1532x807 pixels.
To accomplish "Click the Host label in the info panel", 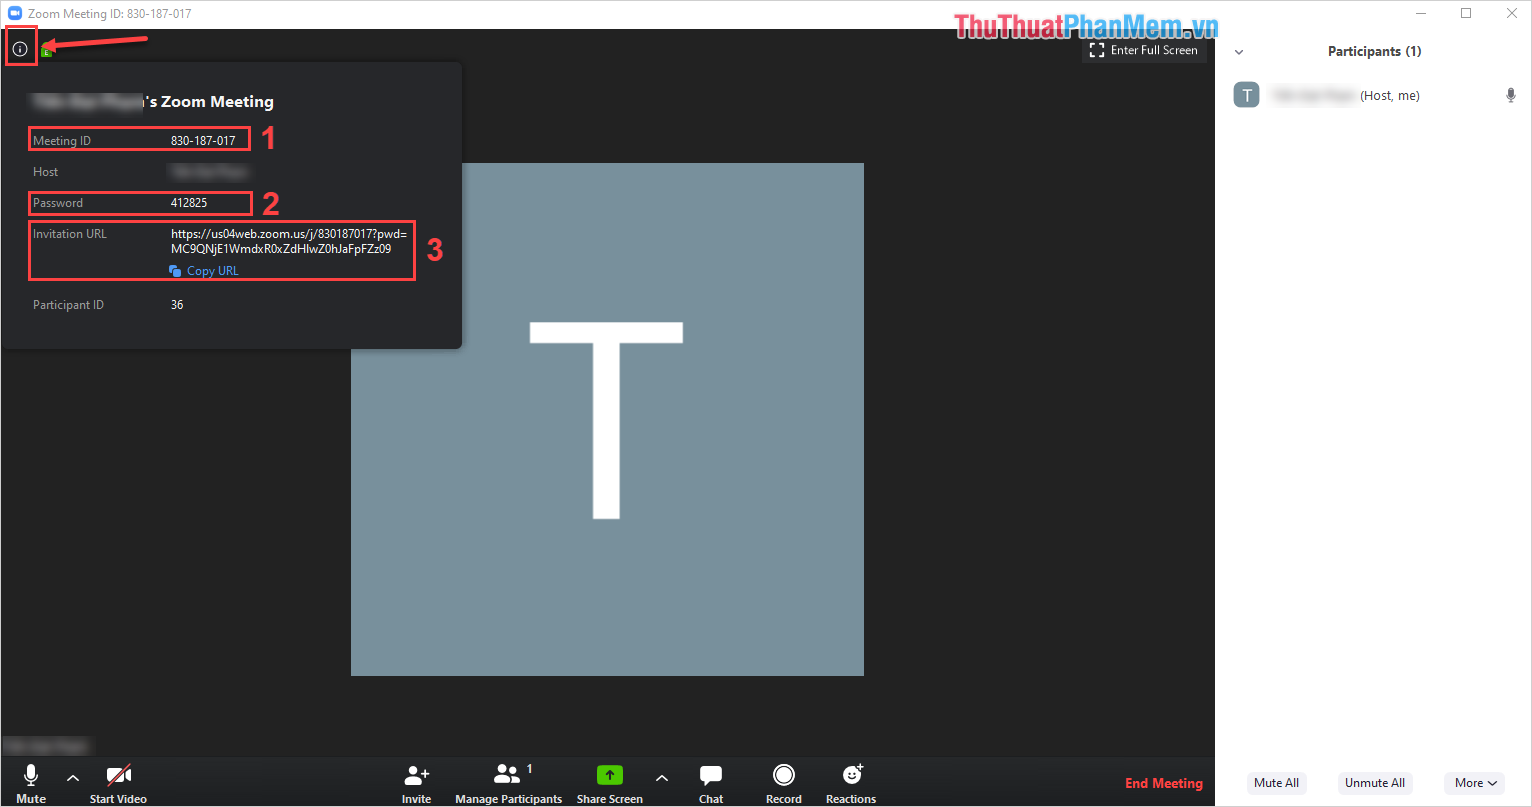I will tap(46, 172).
